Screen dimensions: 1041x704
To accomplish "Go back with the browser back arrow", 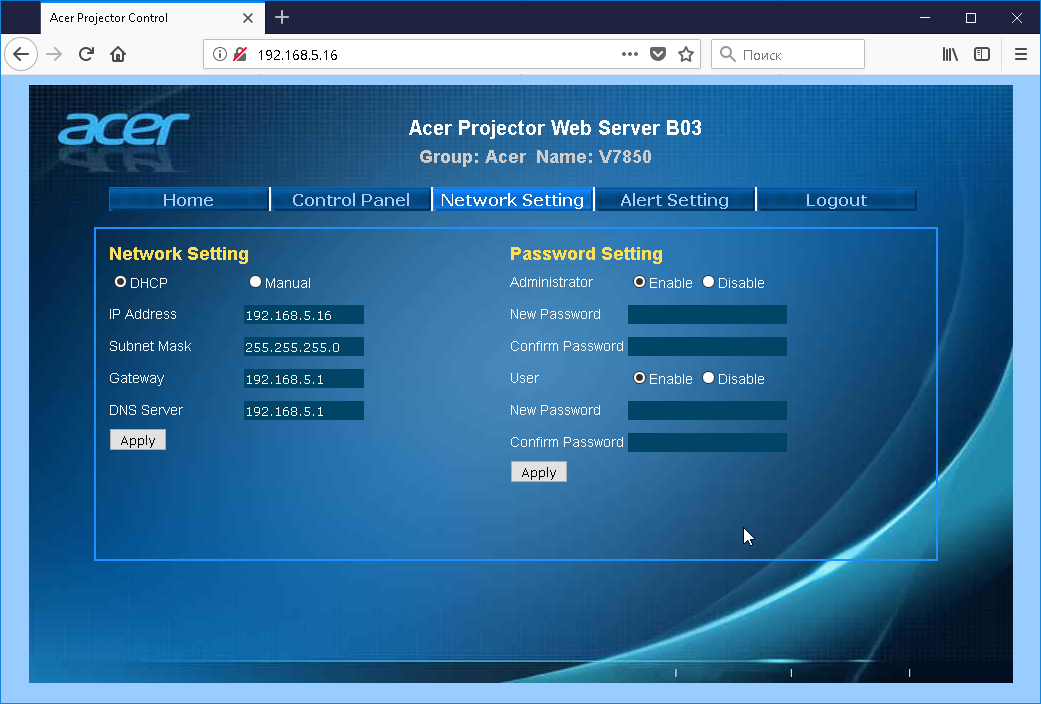I will coord(21,54).
